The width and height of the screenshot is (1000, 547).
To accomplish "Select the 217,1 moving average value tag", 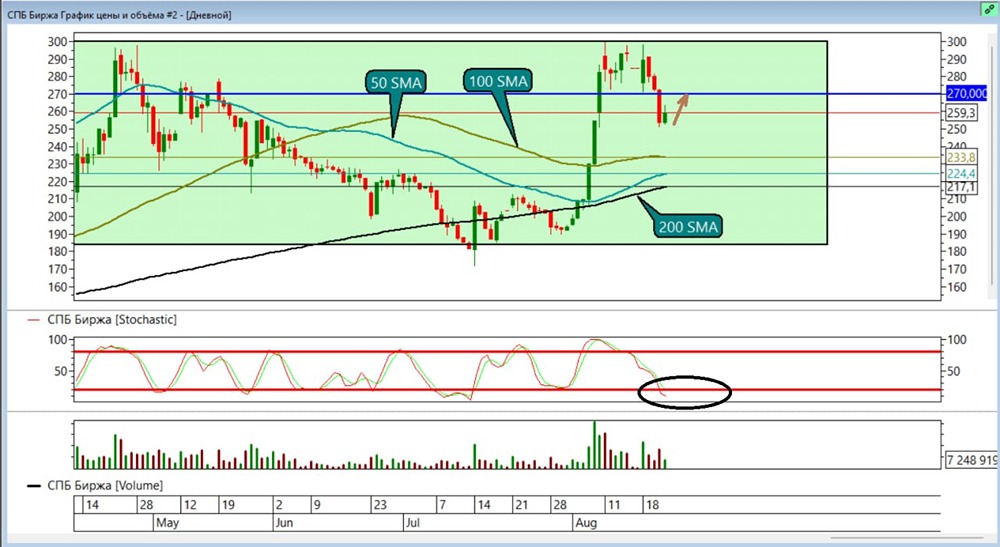I will (x=962, y=187).
